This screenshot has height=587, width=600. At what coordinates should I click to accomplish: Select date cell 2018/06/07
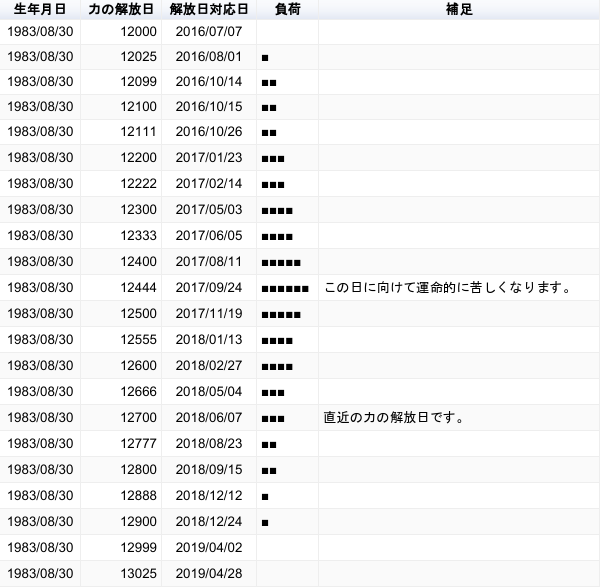(x=209, y=417)
